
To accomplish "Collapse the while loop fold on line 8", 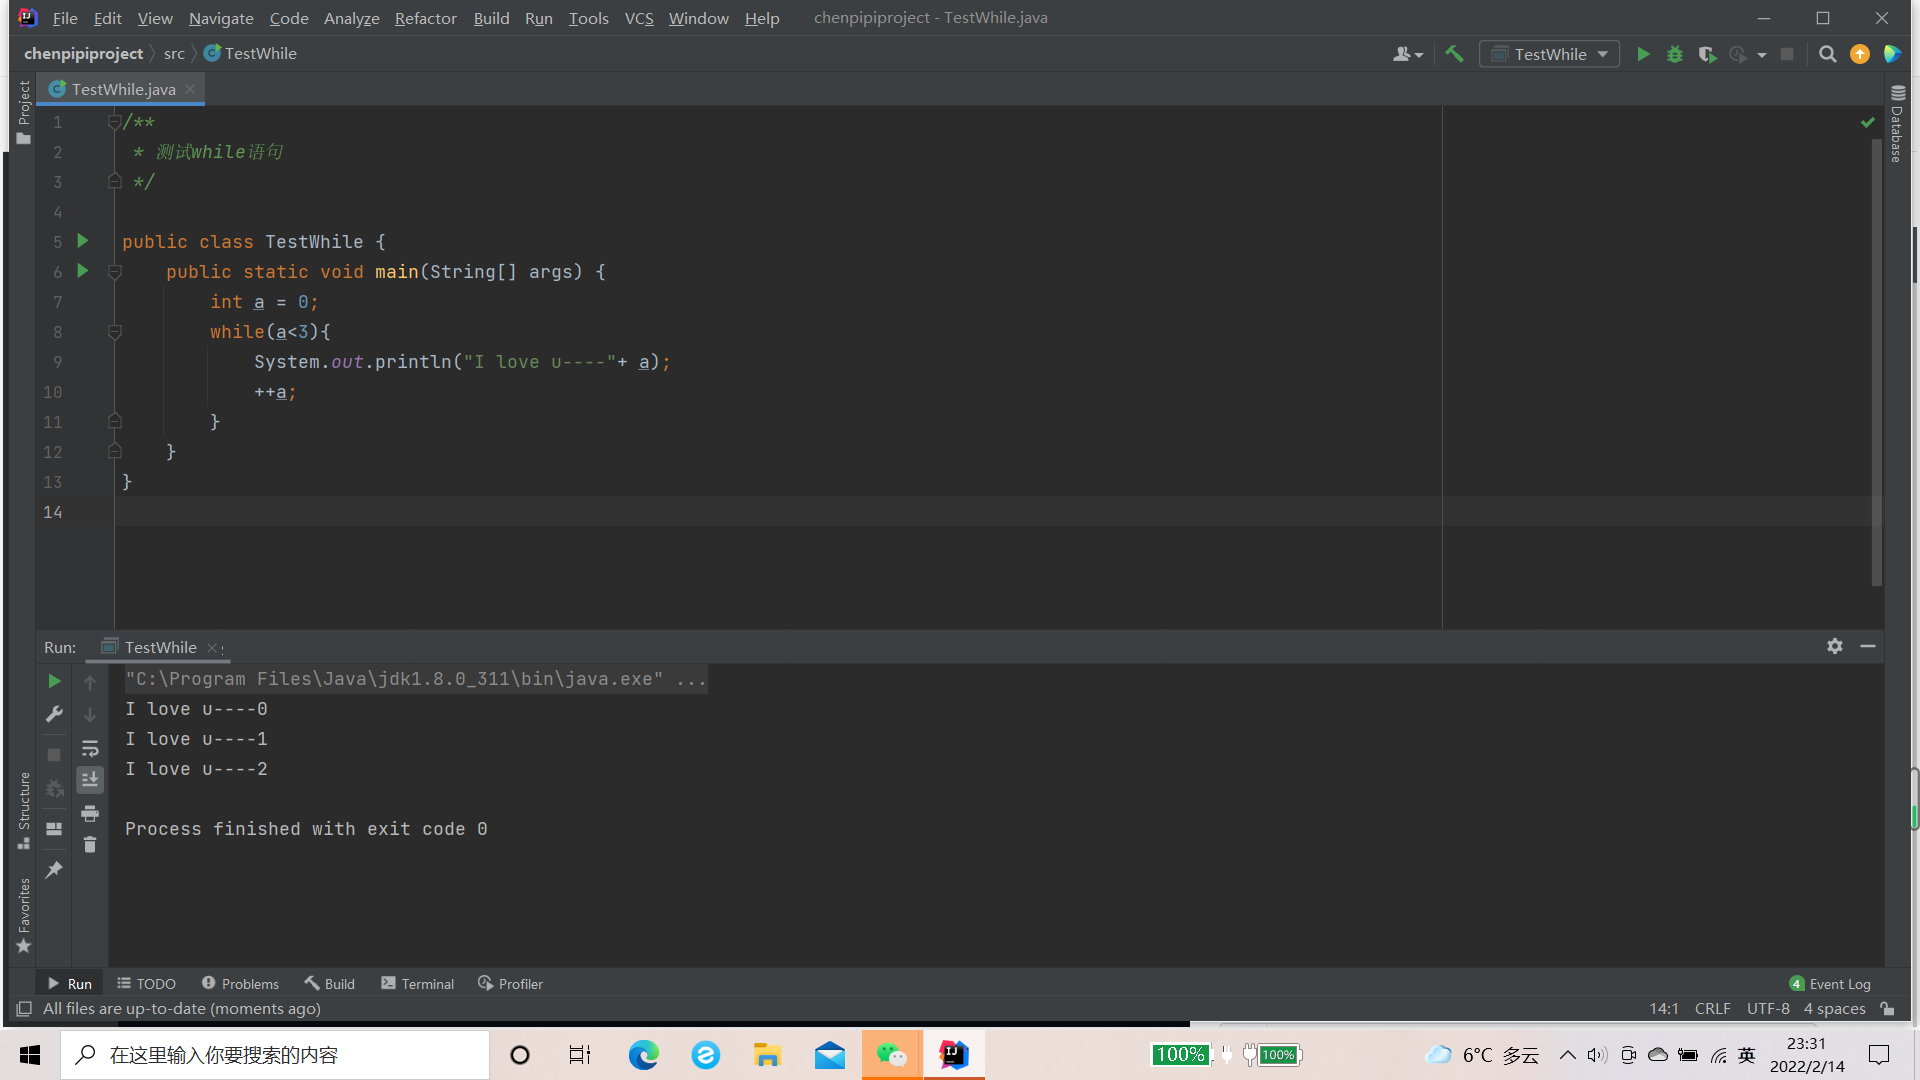I will pos(114,332).
